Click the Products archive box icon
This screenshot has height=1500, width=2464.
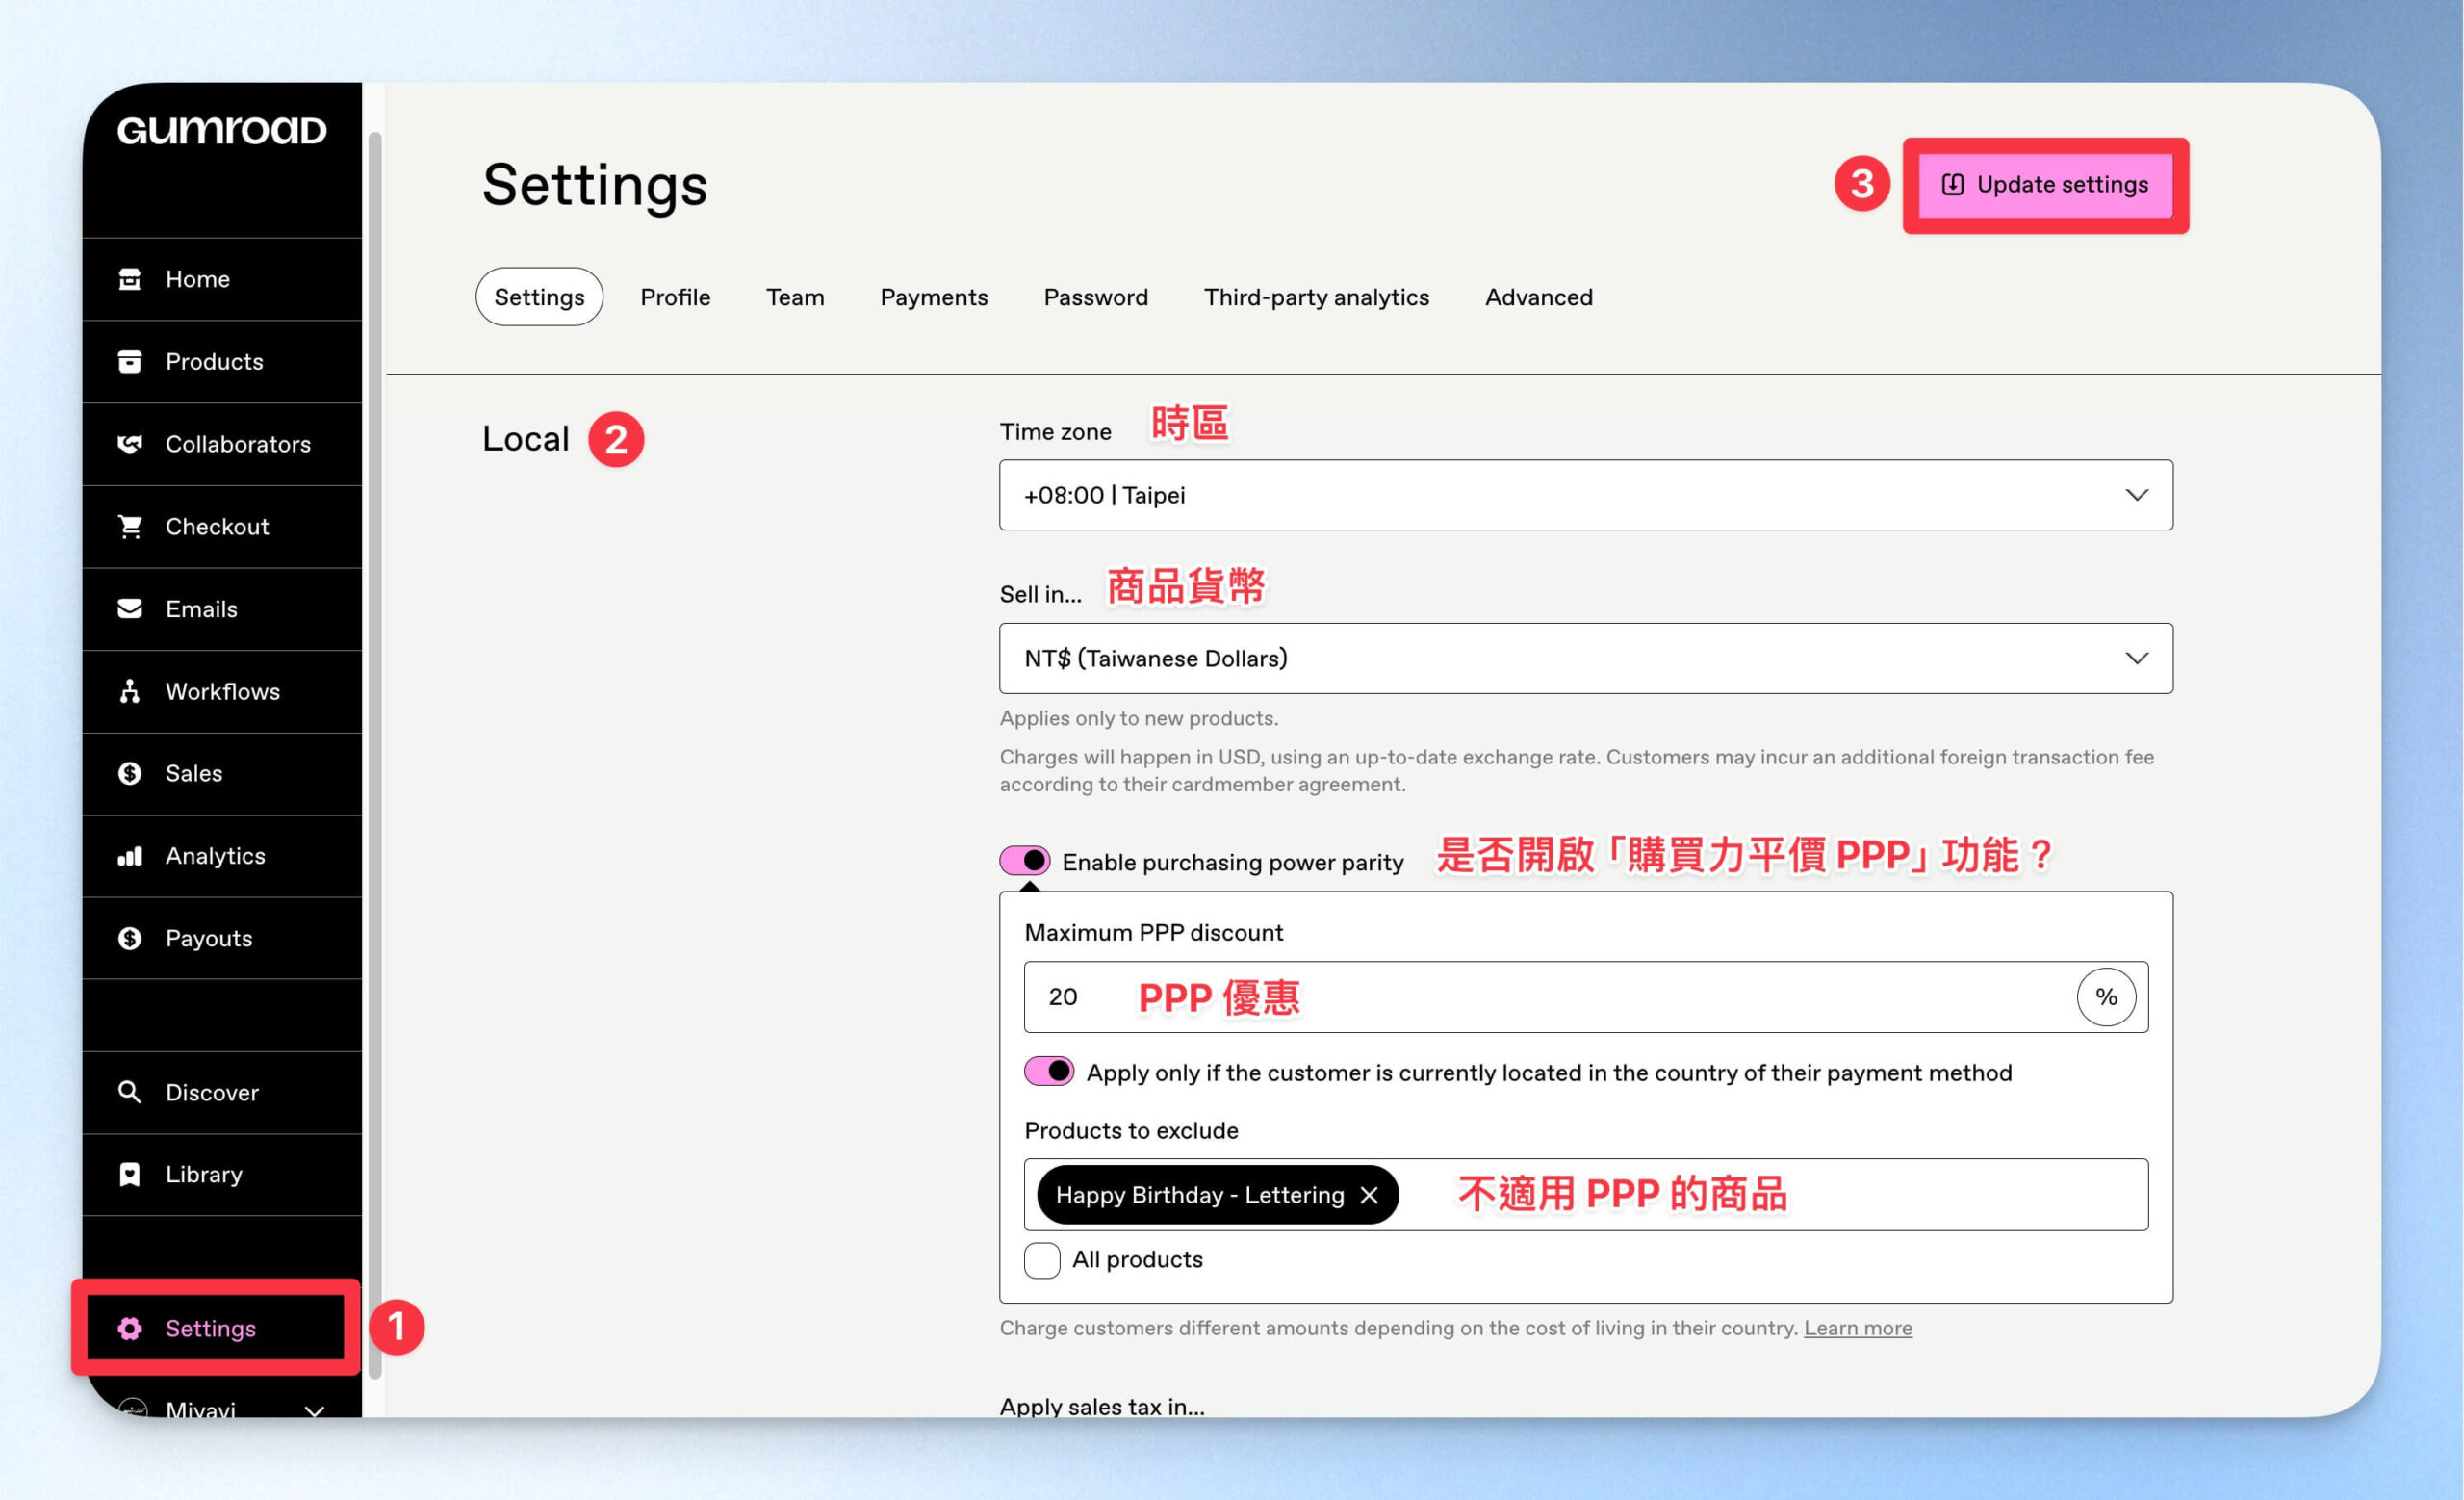(x=130, y=361)
